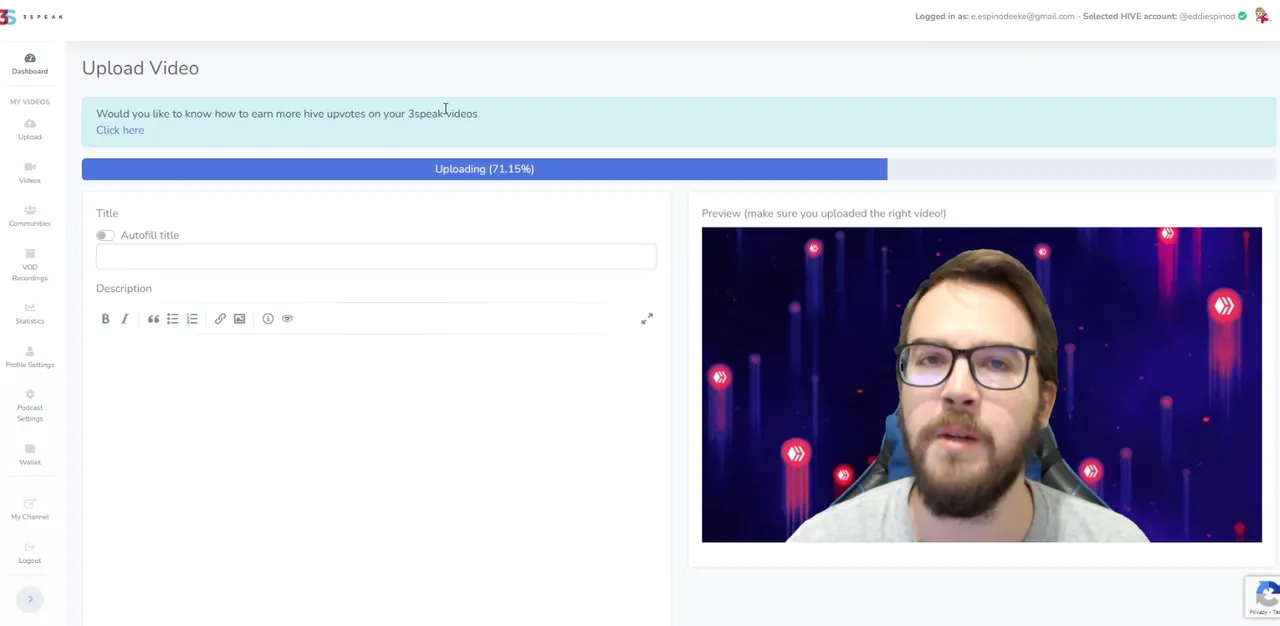View Statistics from the sidebar
Viewport: 1280px width, 626px height.
click(30, 314)
